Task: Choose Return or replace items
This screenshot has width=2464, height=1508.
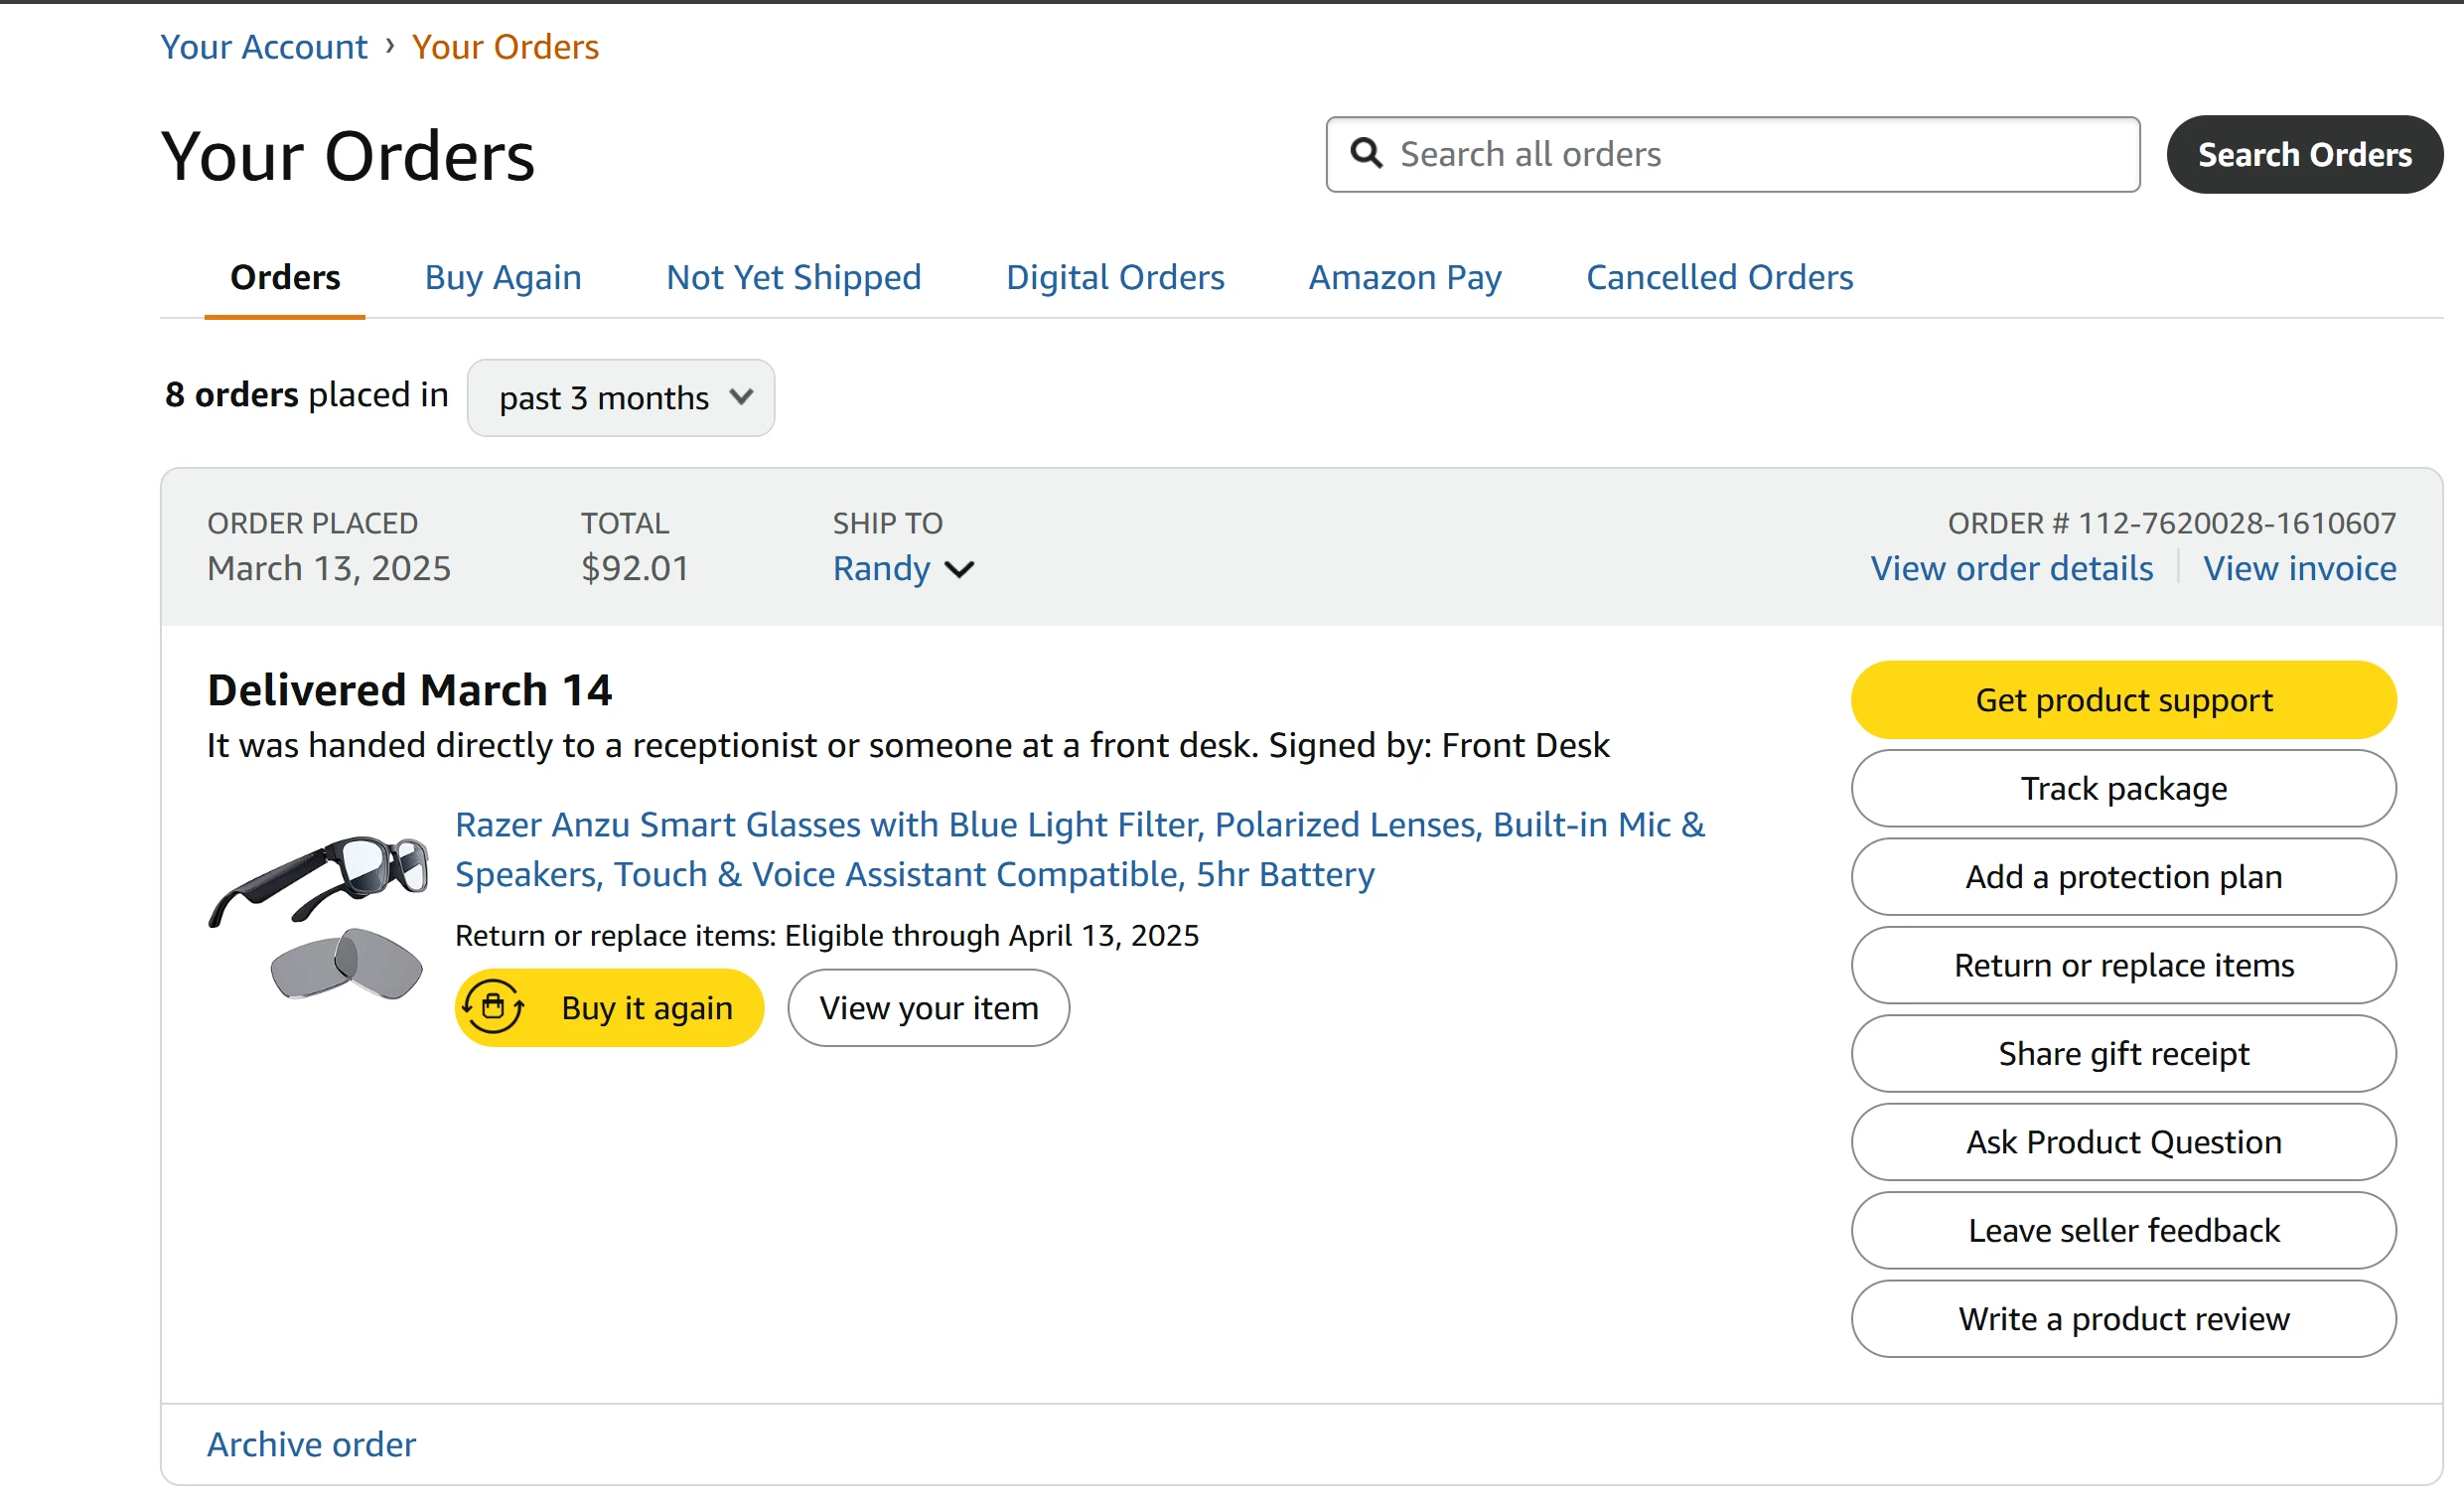Action: pyautogui.click(x=2122, y=965)
